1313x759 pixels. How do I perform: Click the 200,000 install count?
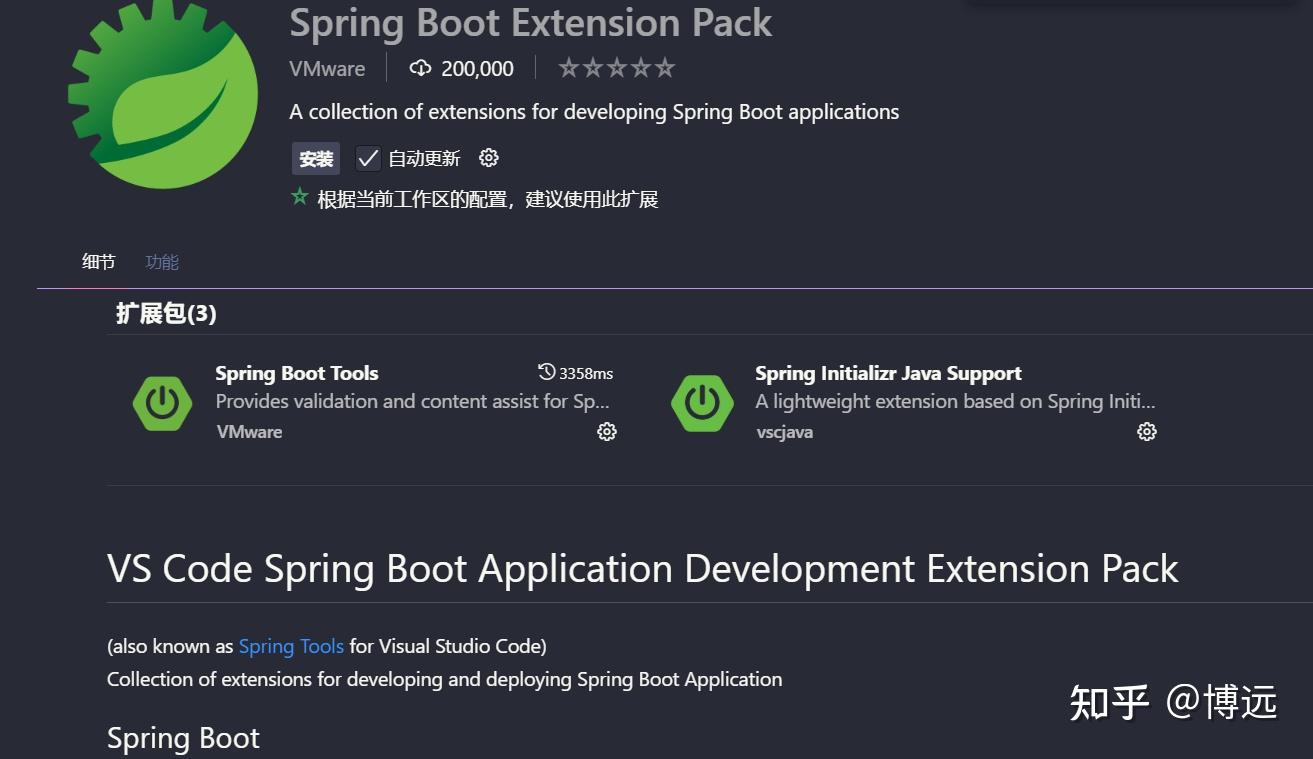[477, 69]
